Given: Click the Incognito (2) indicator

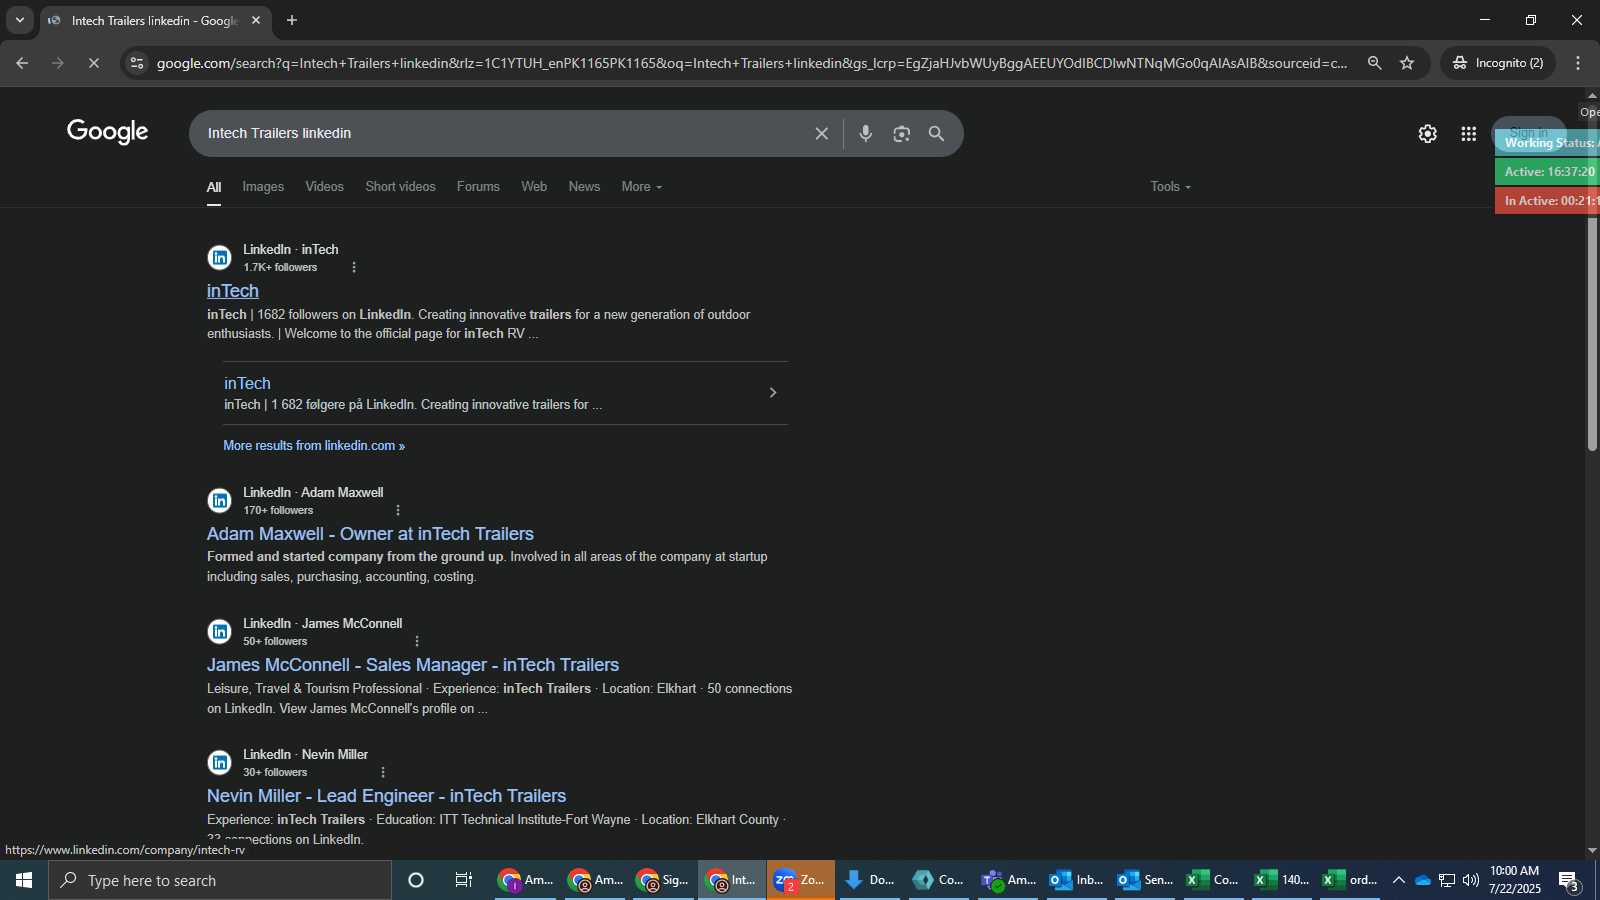Looking at the screenshot, I should (x=1498, y=63).
